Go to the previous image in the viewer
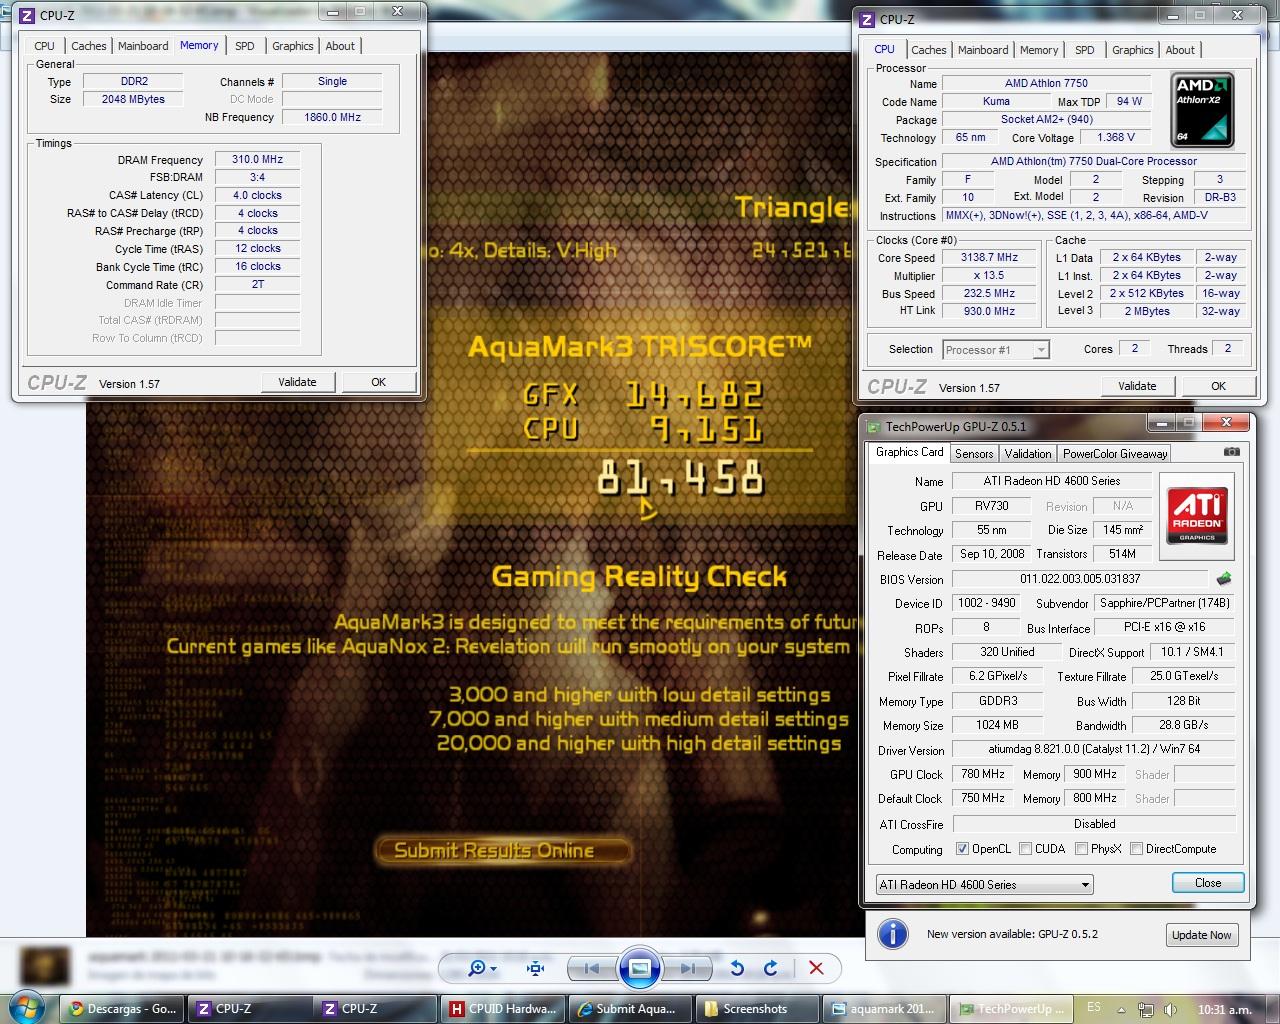This screenshot has width=1280, height=1024. pos(591,968)
